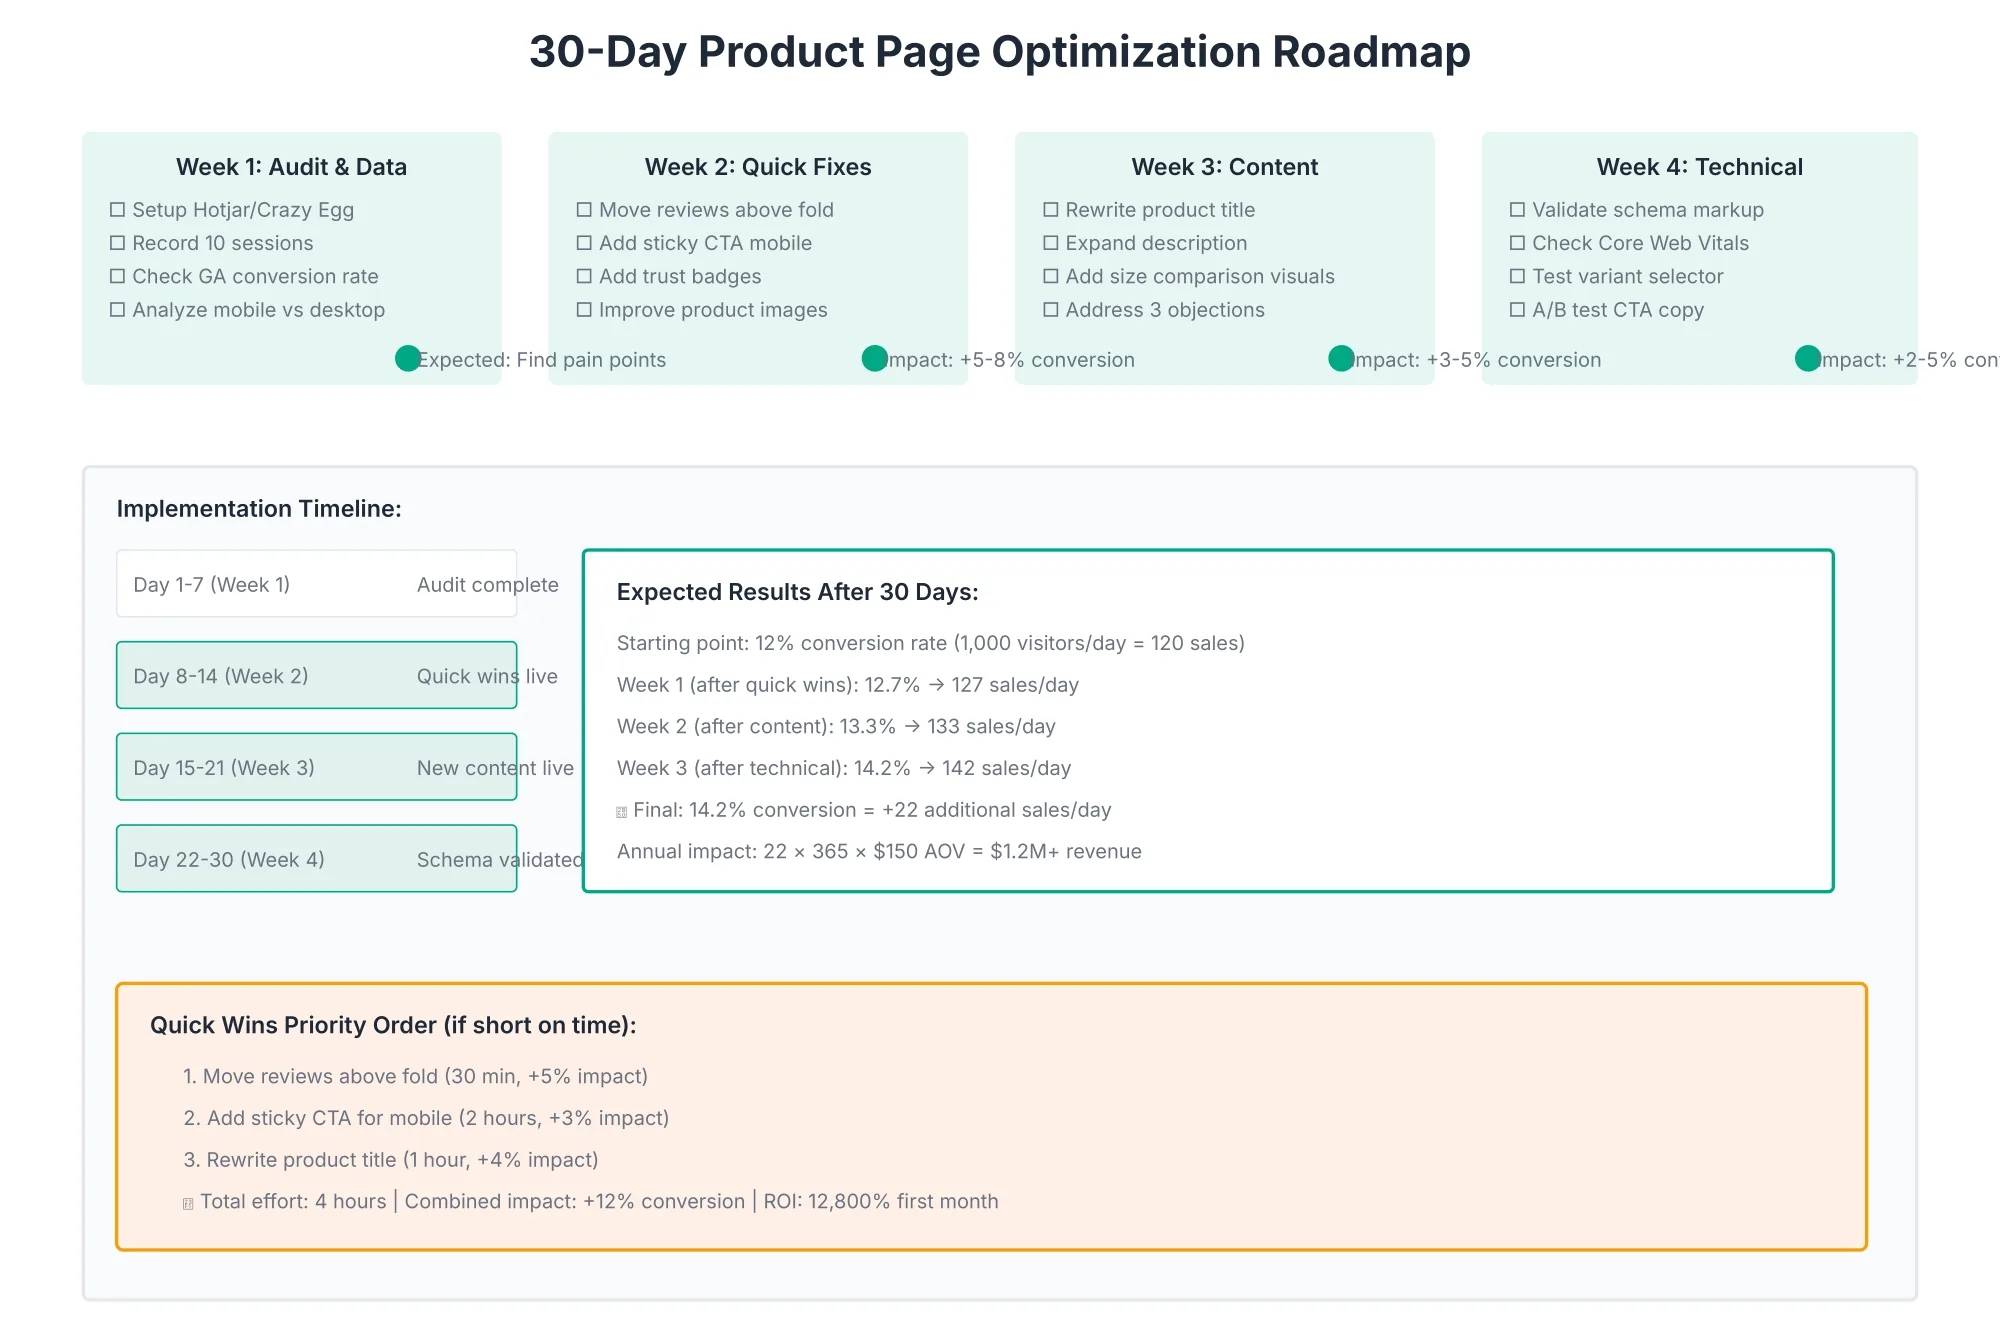Check the Rewrite product title checkbox
This screenshot has width=2000, height=1333.
[1051, 210]
